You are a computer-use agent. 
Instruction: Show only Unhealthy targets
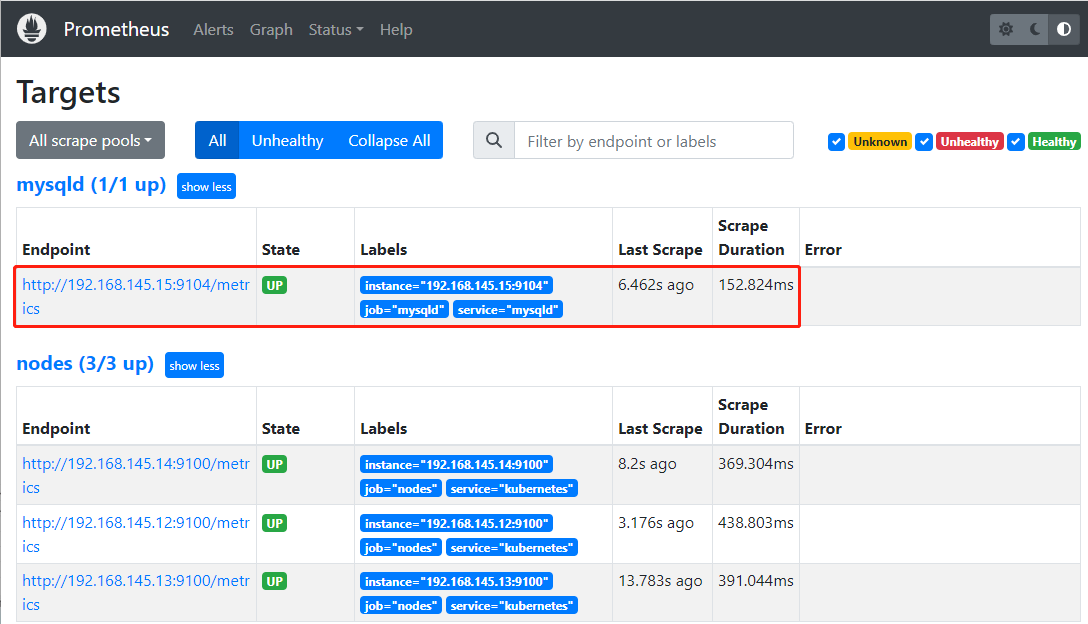point(287,140)
